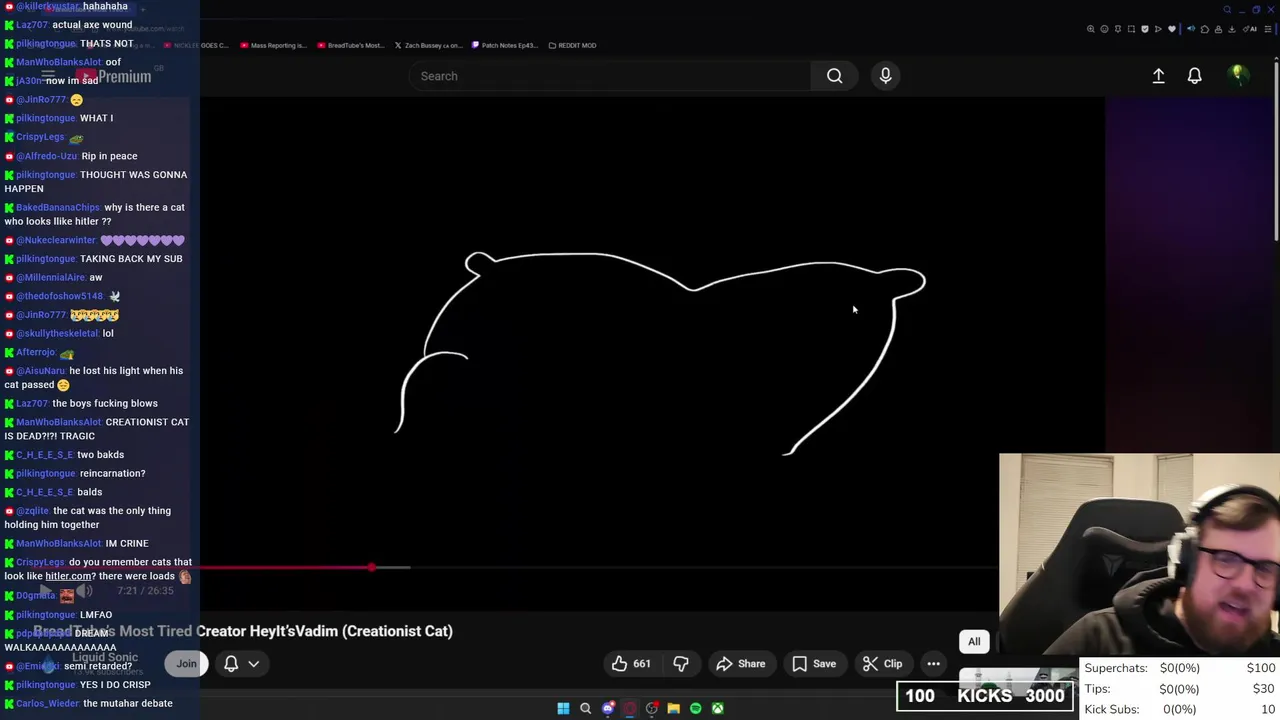Open the YouTube upload/create icon

pyautogui.click(x=1158, y=76)
